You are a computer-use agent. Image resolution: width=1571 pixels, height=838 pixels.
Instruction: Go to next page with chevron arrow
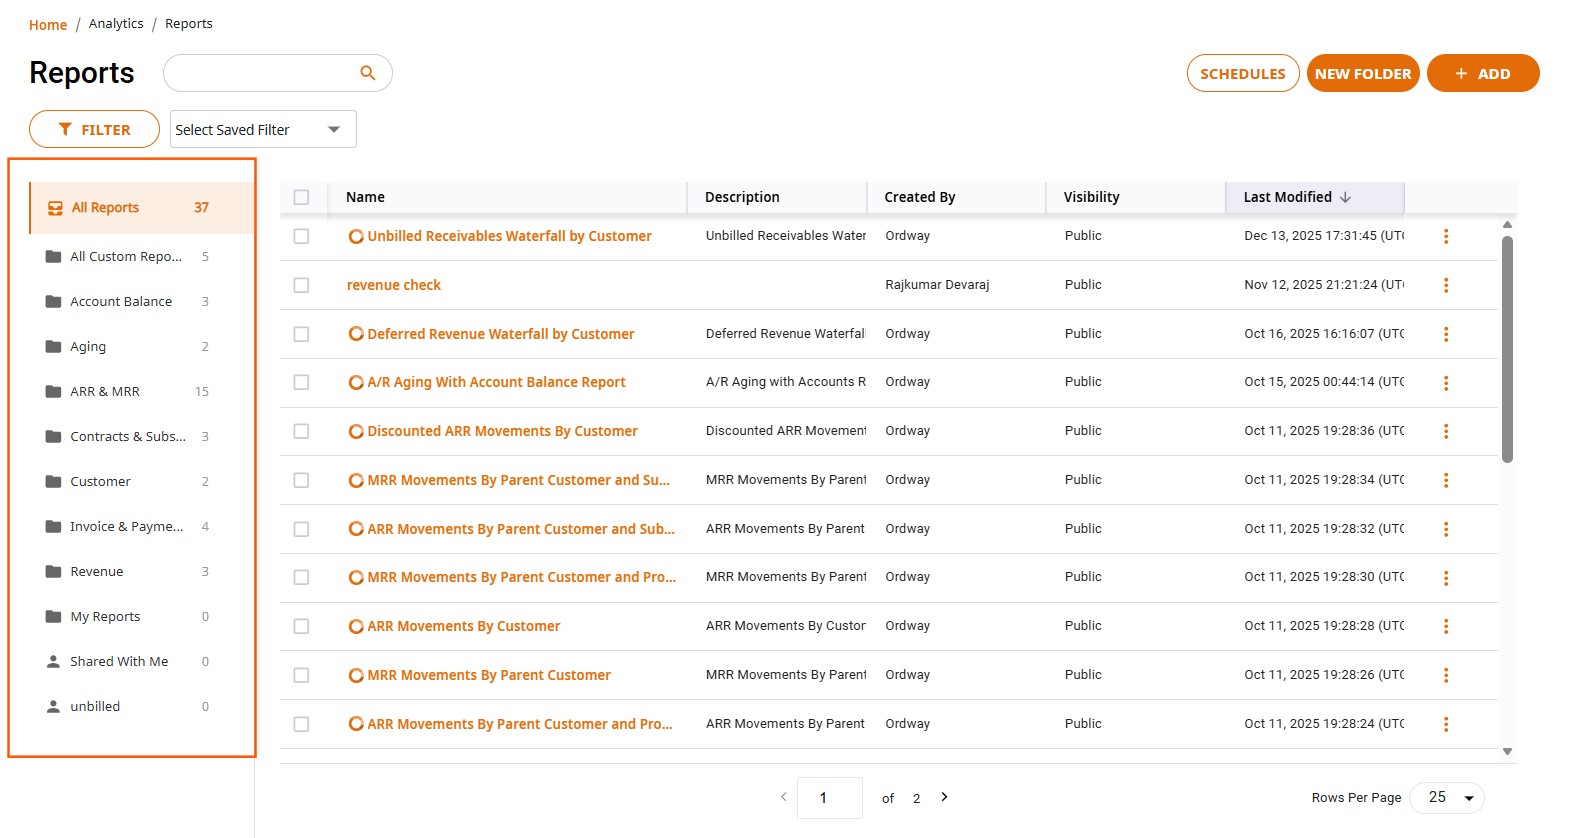tap(944, 797)
